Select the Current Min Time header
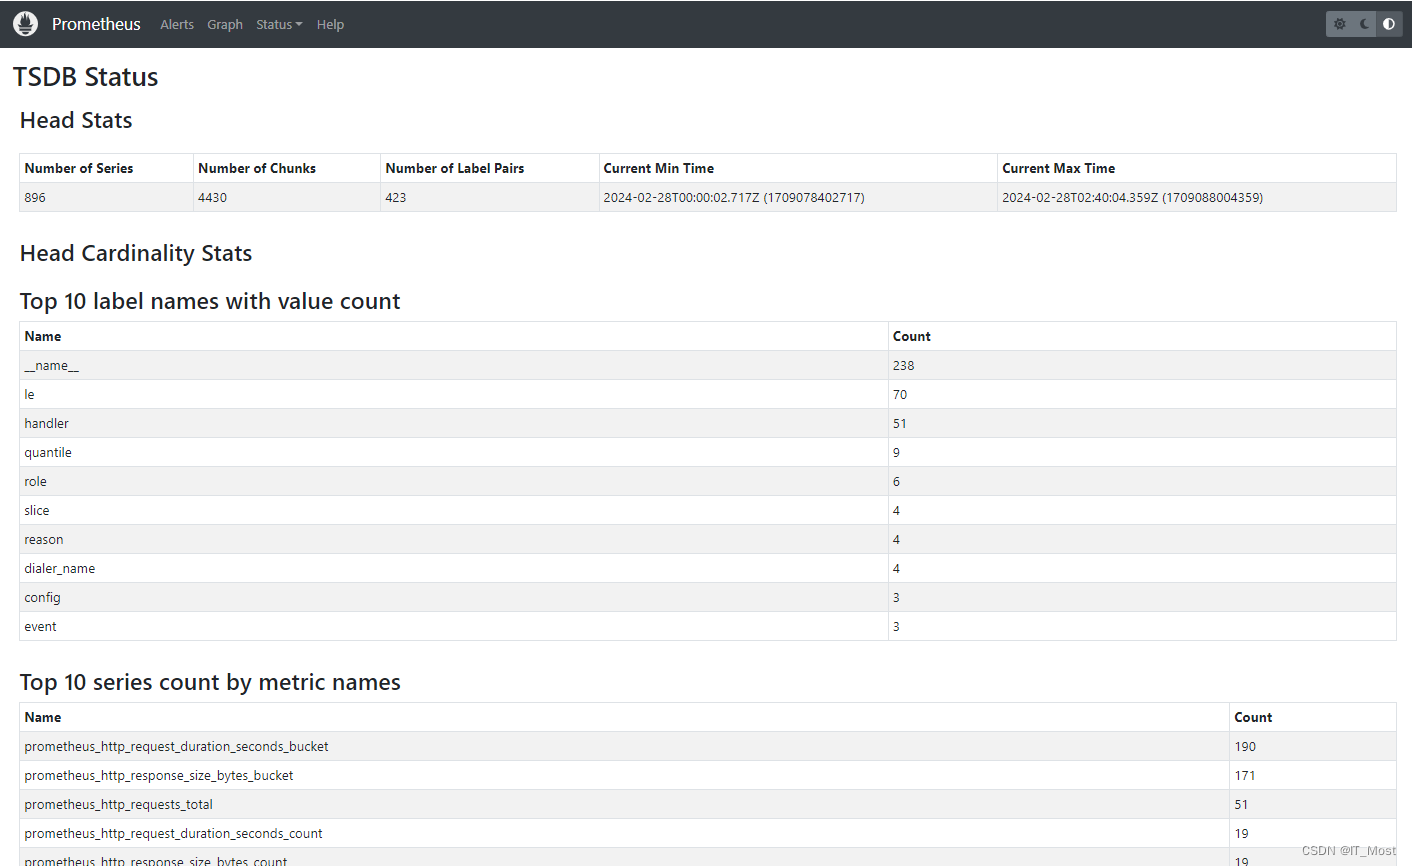 [659, 168]
